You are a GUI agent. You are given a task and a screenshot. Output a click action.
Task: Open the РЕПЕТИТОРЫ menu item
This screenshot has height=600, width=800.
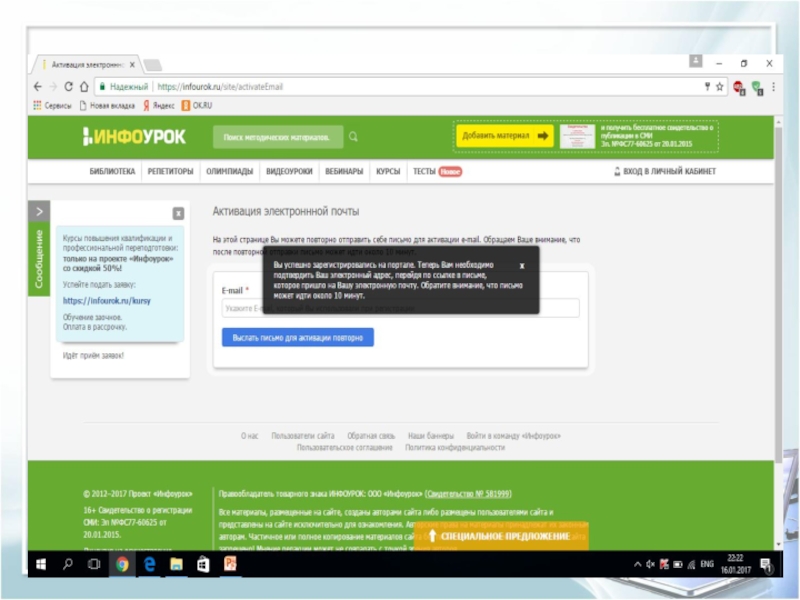(x=170, y=171)
